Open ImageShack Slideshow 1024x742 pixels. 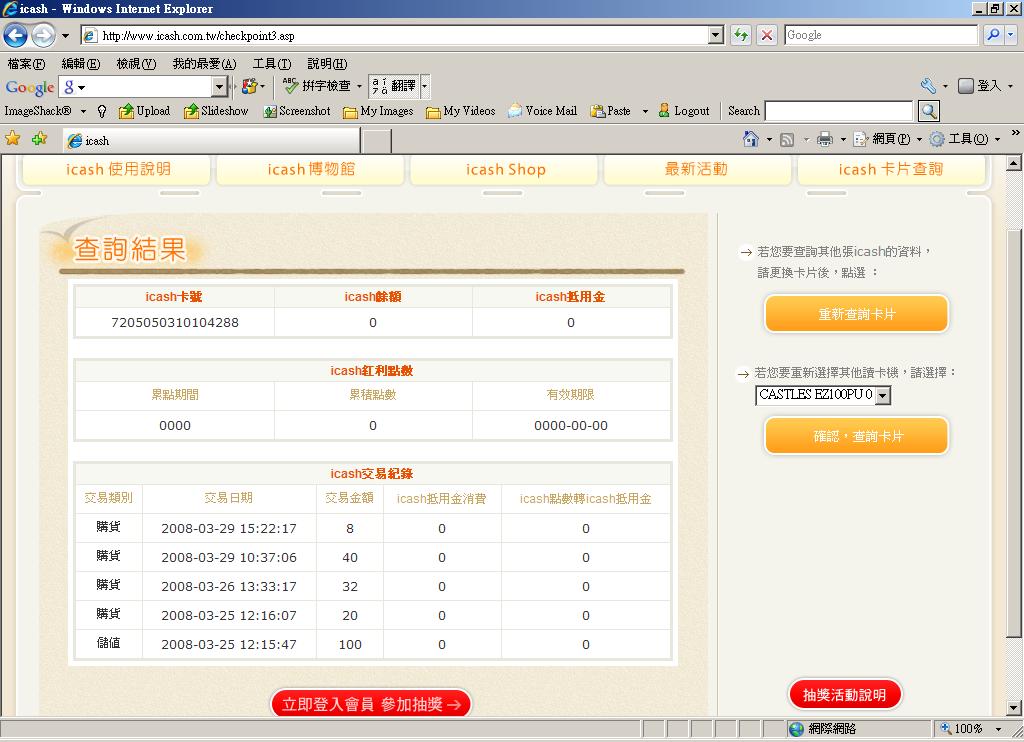216,111
